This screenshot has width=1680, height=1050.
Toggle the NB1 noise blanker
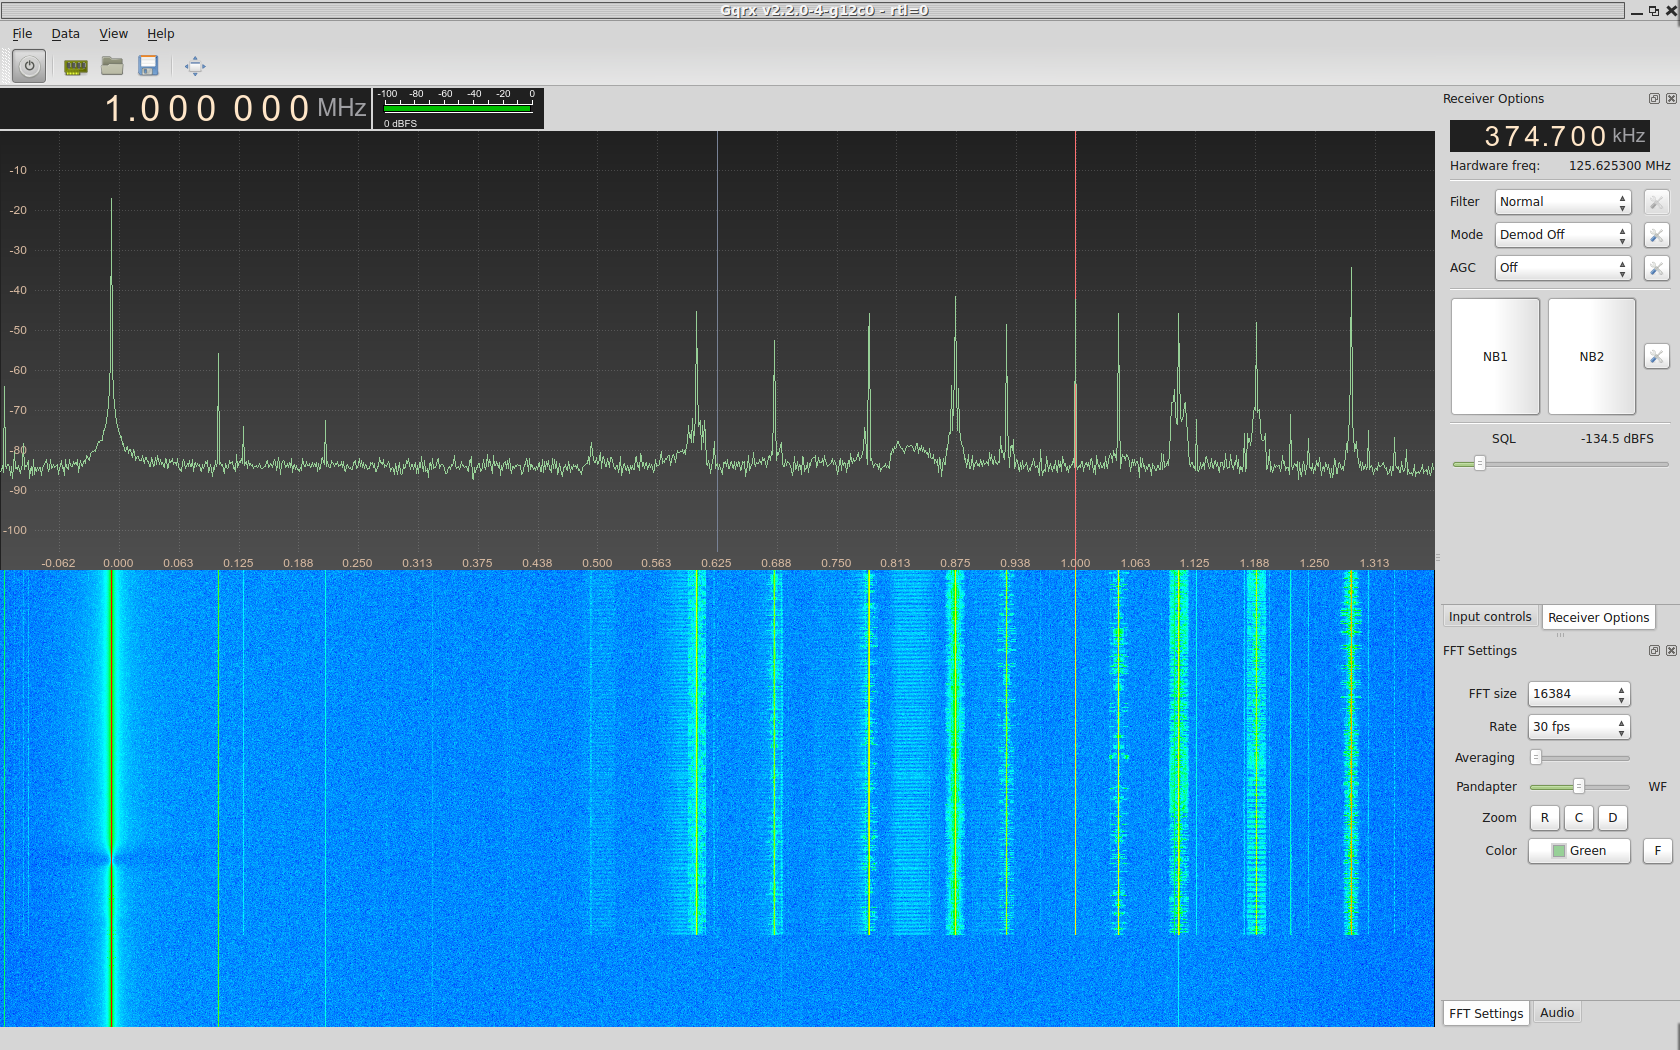[1495, 357]
